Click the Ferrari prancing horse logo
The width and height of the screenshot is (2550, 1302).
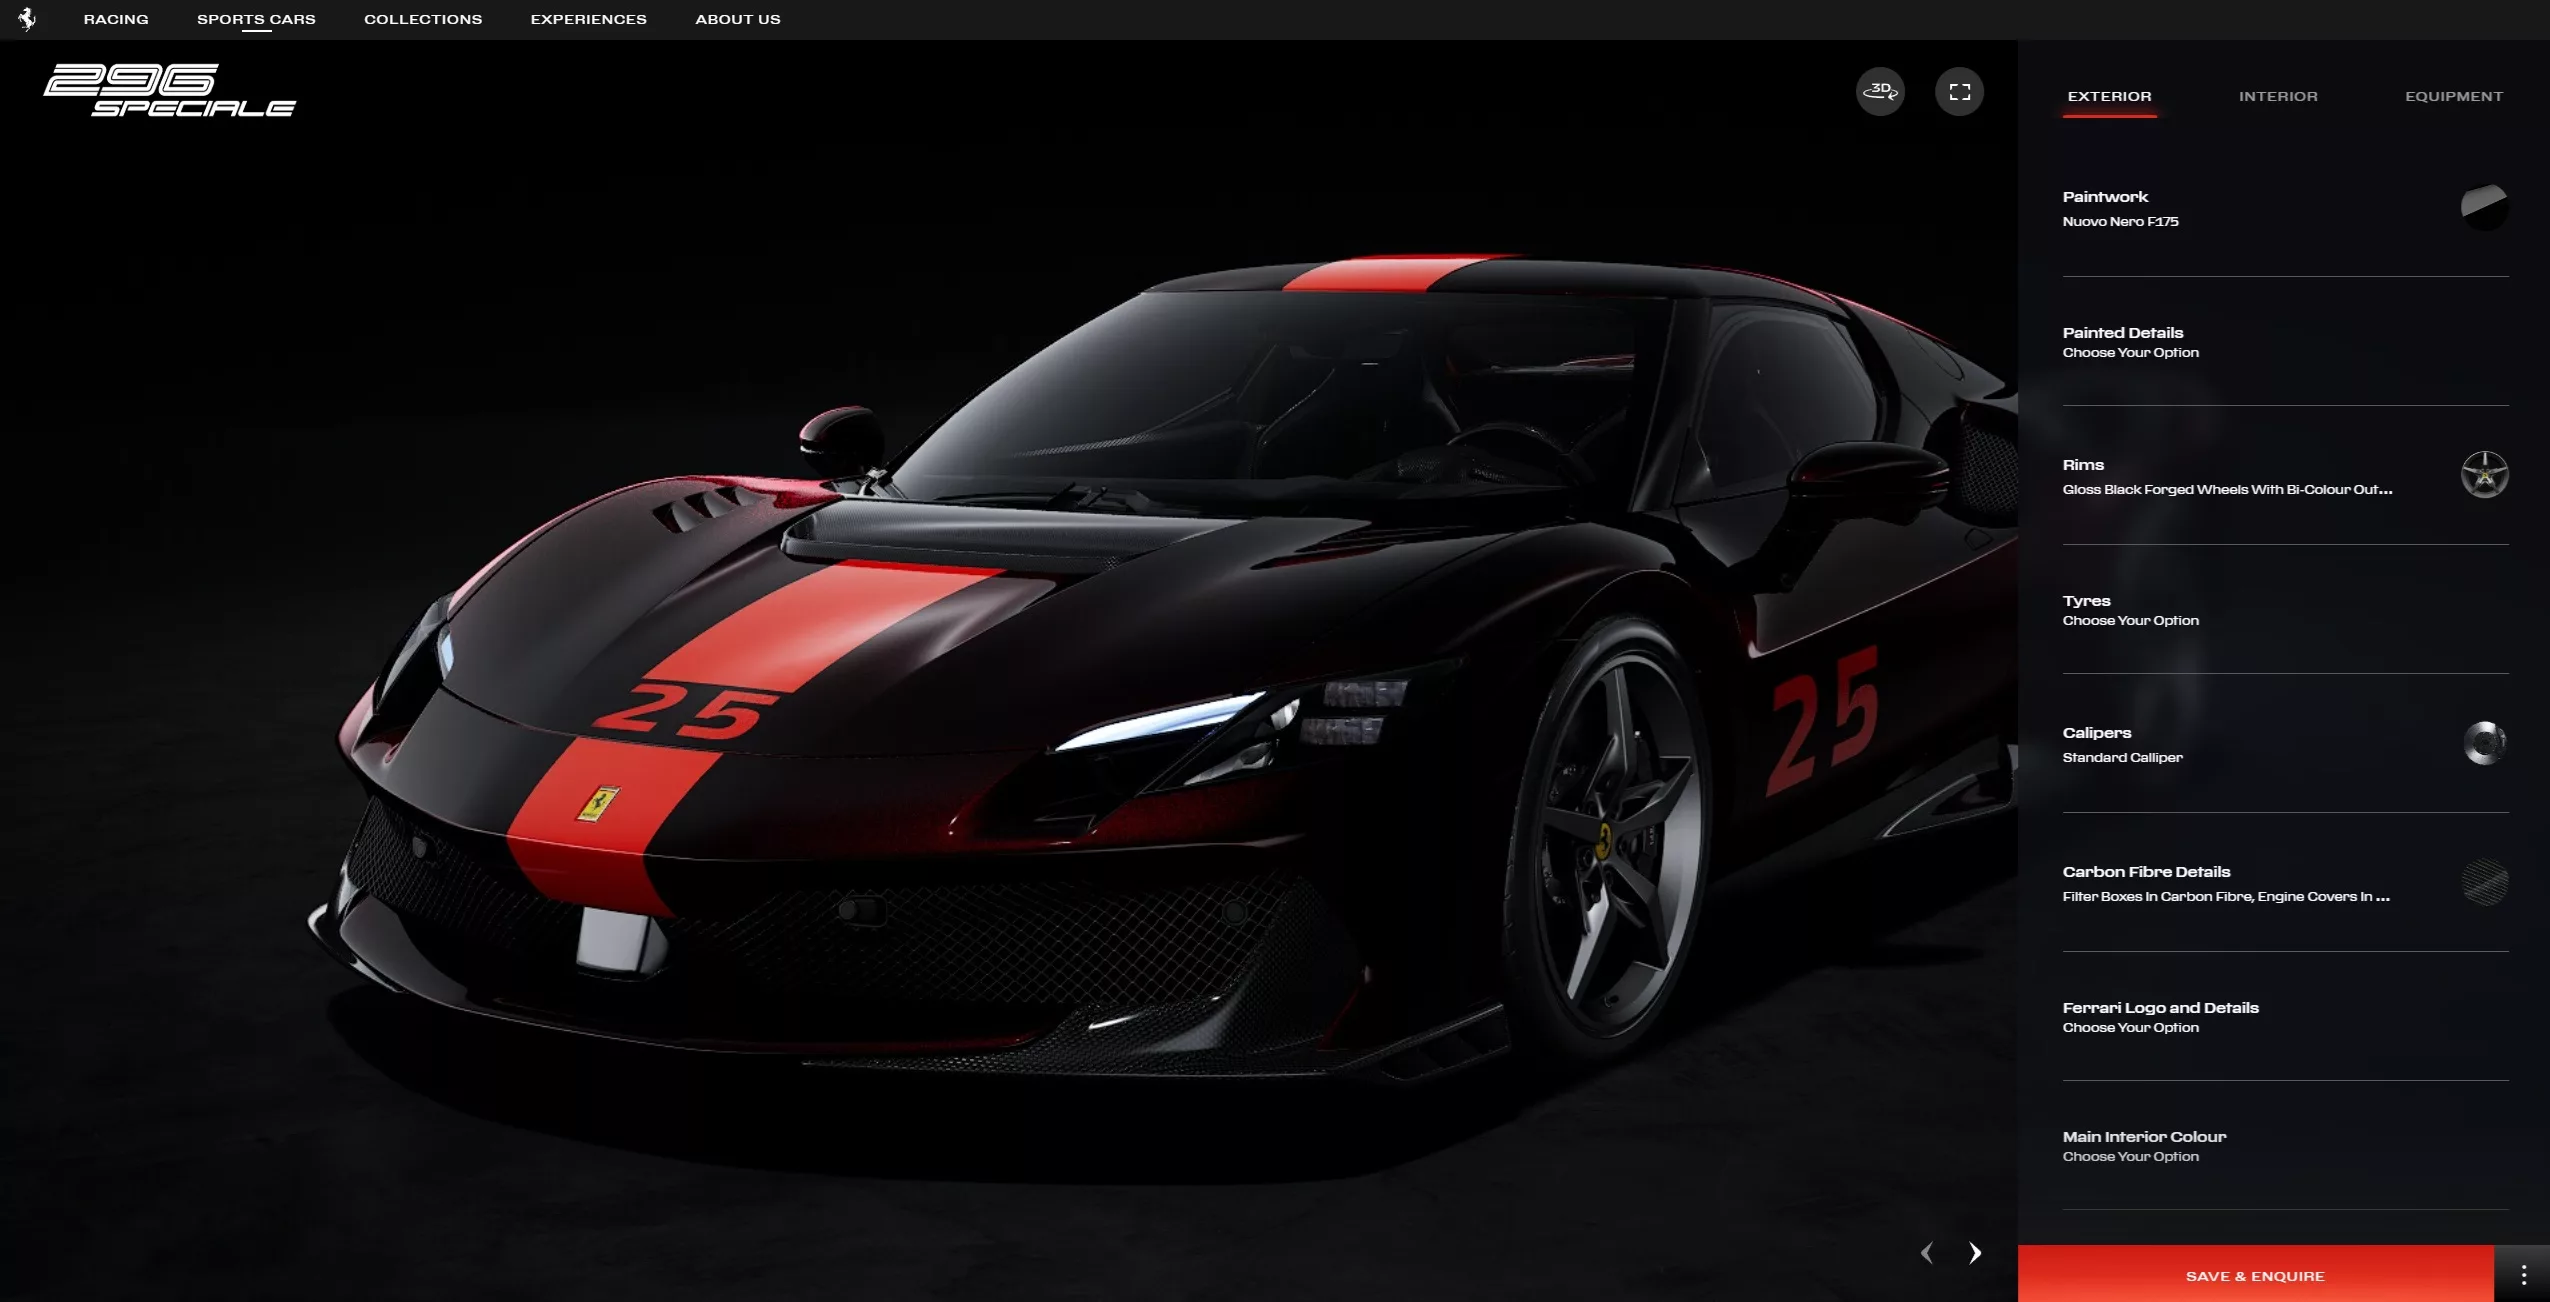point(27,19)
